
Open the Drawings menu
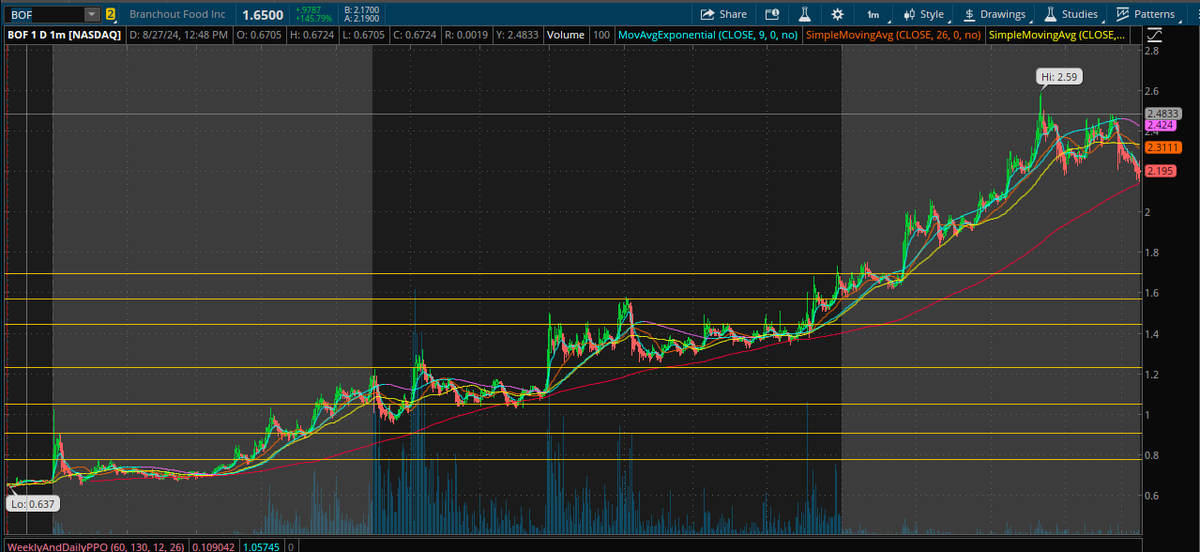pos(994,14)
